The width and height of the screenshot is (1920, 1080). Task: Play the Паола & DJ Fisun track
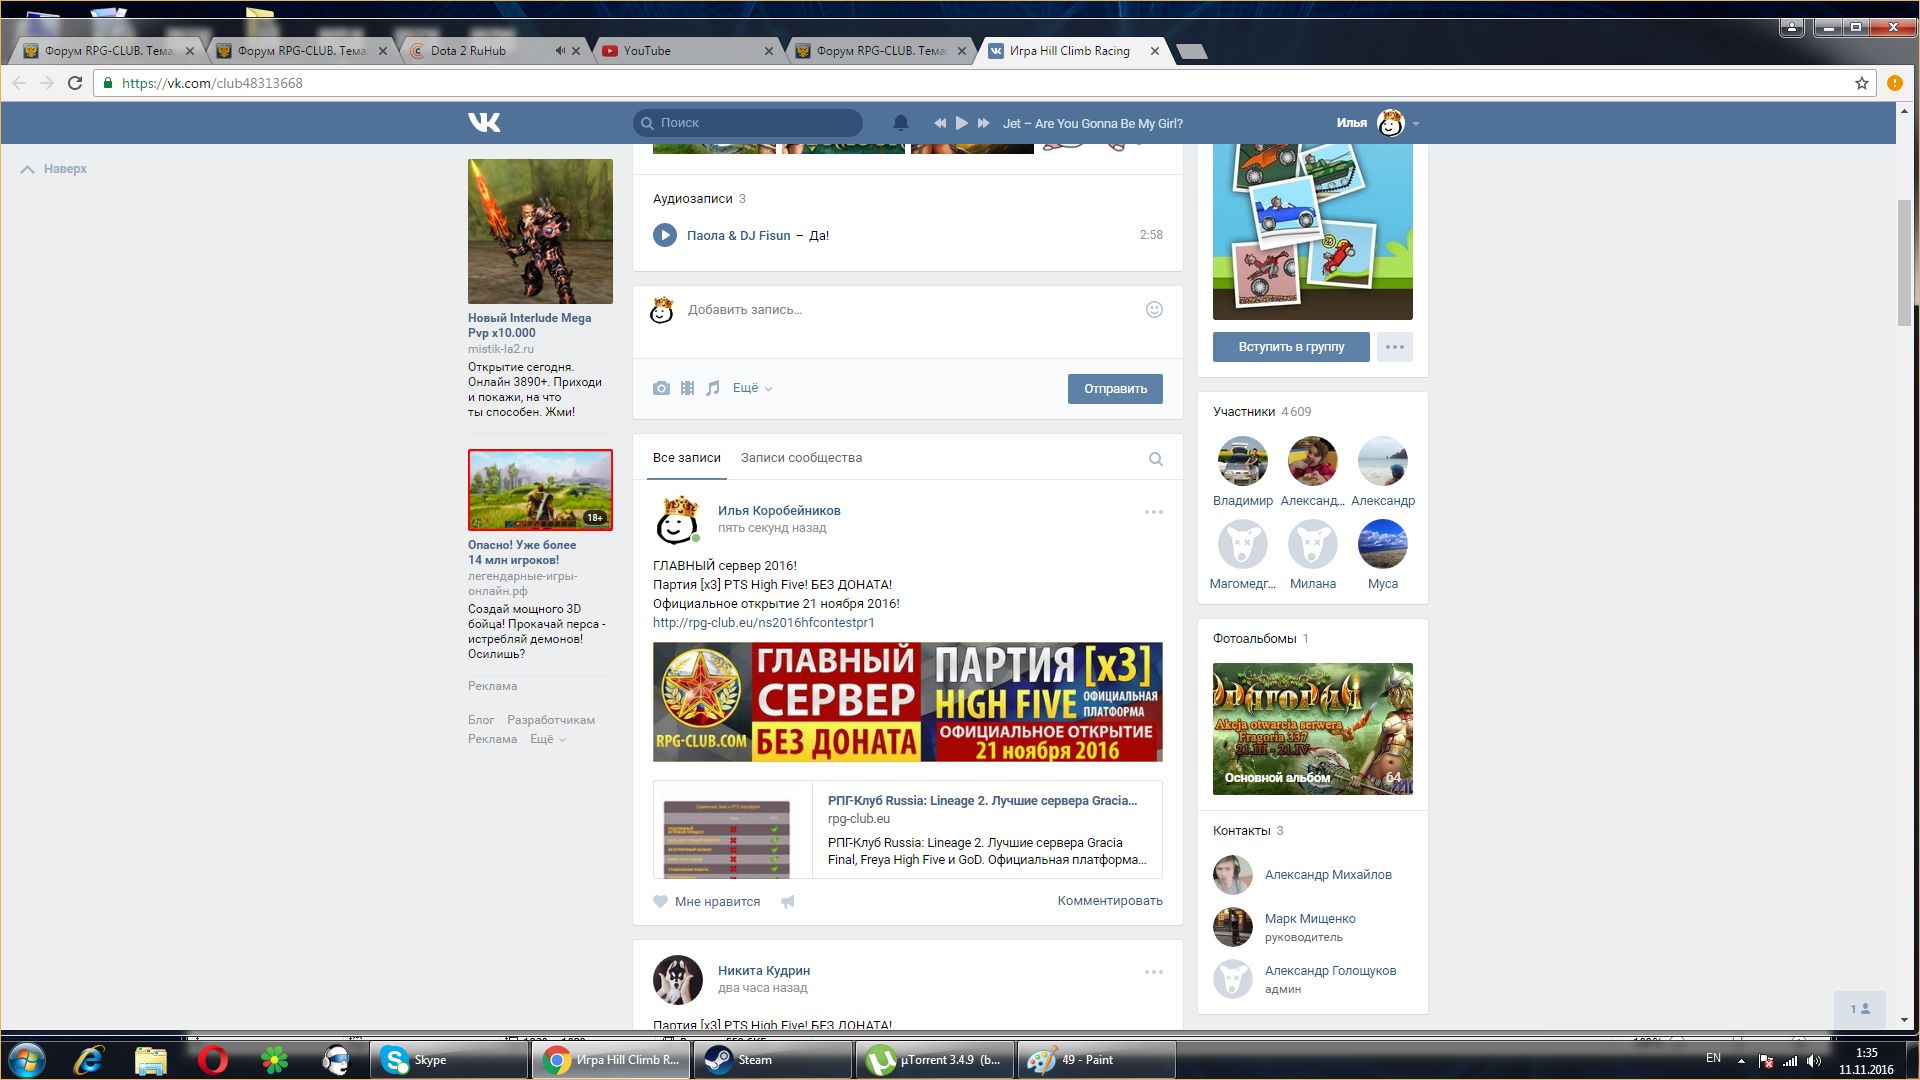point(665,235)
